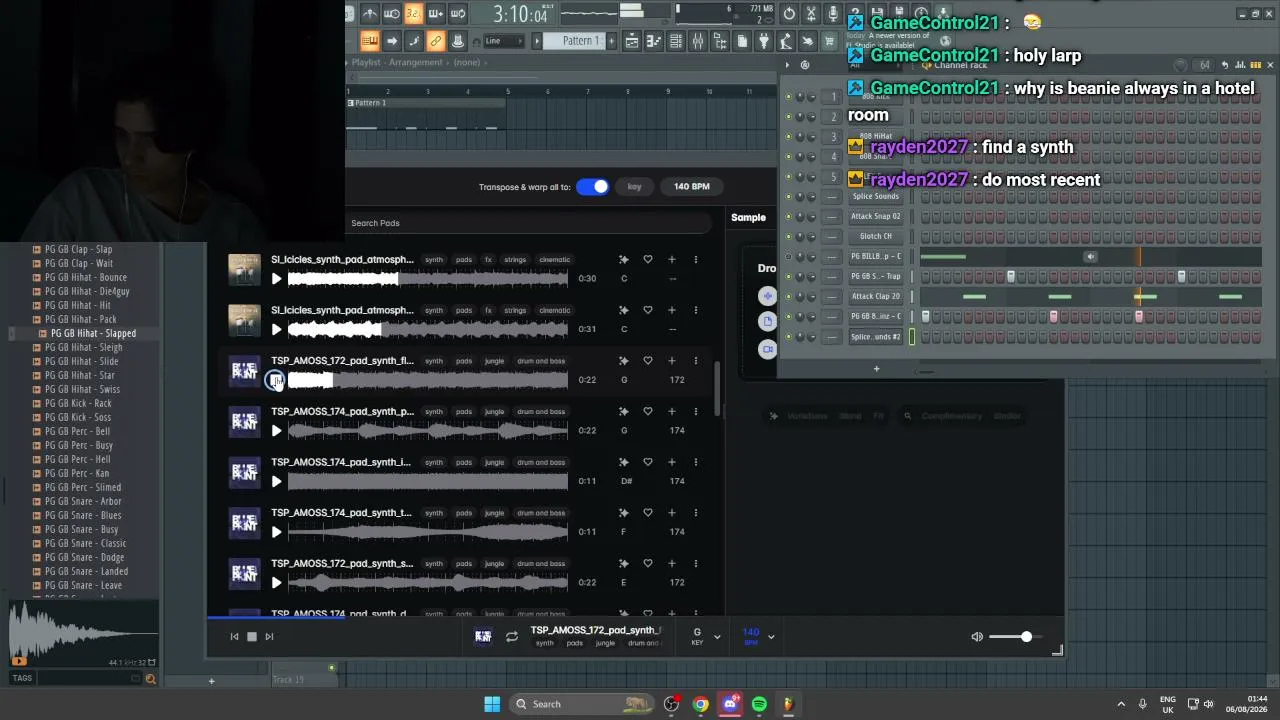Like the TSP_AMOSS_174_pad_synth_i sample with the heart

click(648, 462)
